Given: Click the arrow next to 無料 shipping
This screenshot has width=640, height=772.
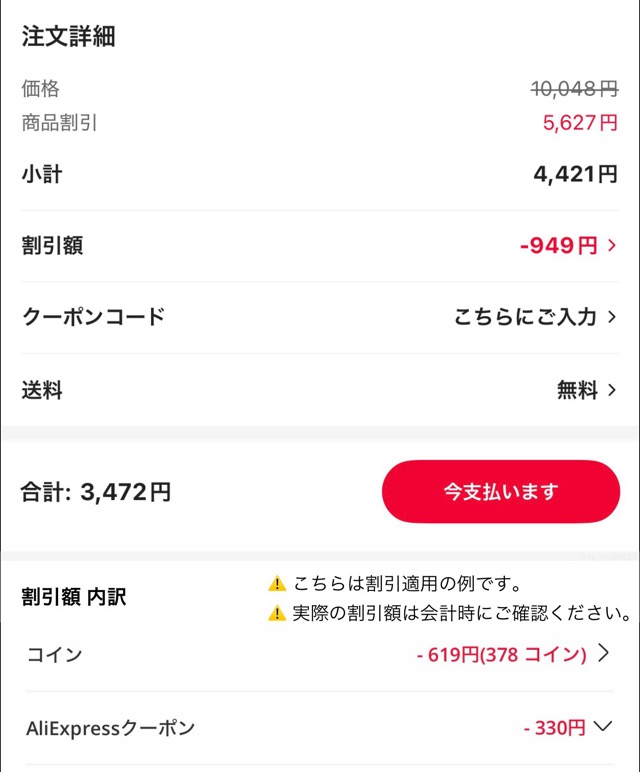Looking at the screenshot, I should (x=612, y=390).
